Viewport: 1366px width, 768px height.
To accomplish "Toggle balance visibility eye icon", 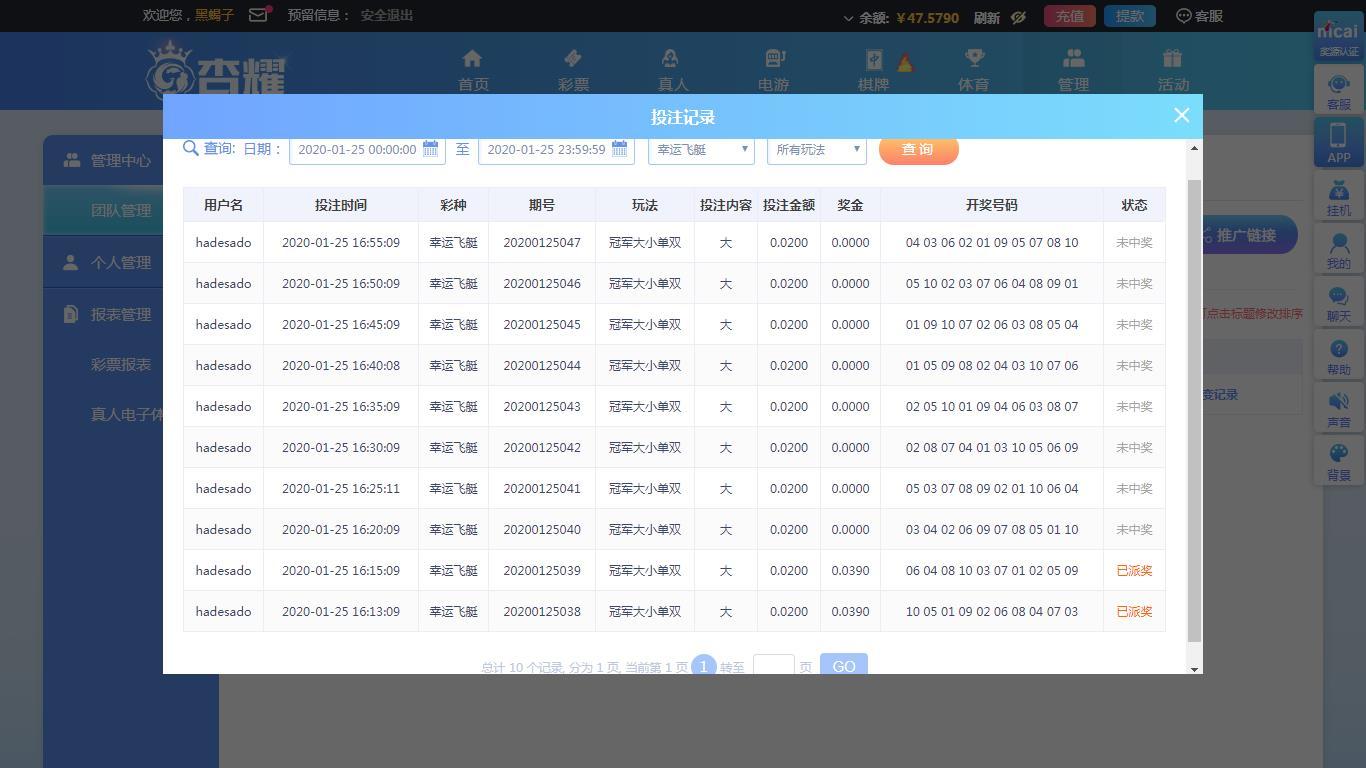I will click(1018, 17).
